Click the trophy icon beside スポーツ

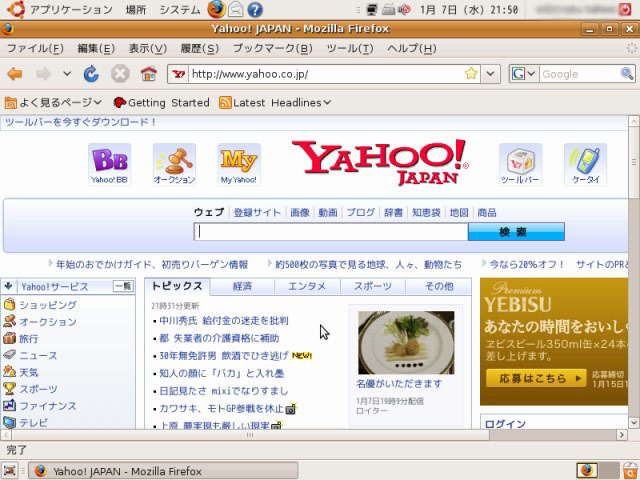[x=9, y=389]
